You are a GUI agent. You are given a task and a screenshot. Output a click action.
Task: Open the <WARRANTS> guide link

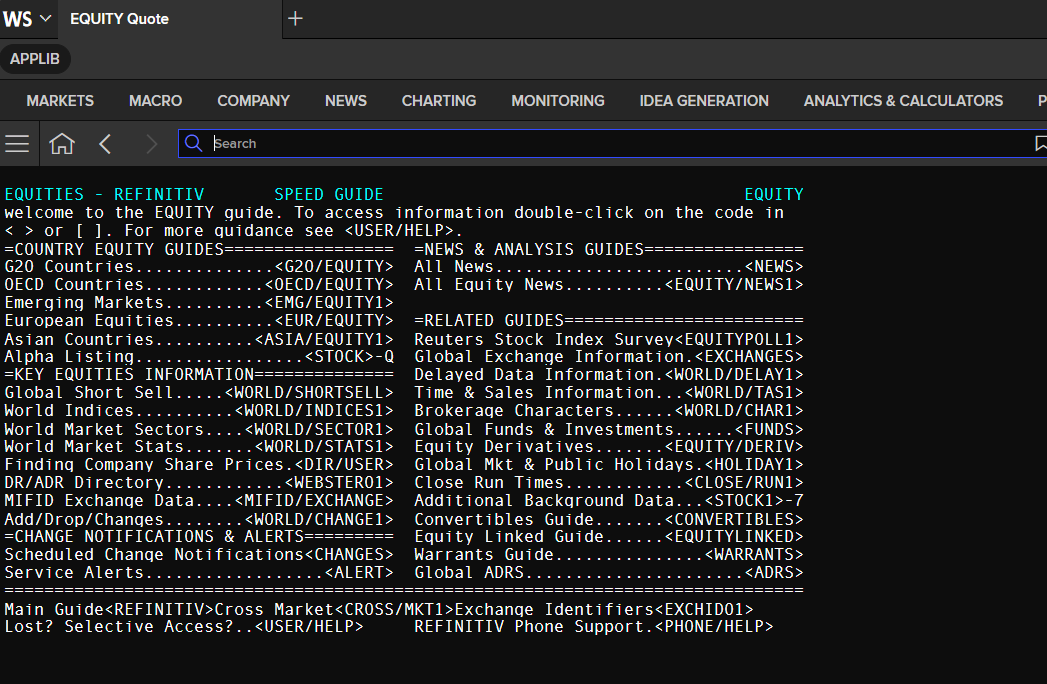754,555
